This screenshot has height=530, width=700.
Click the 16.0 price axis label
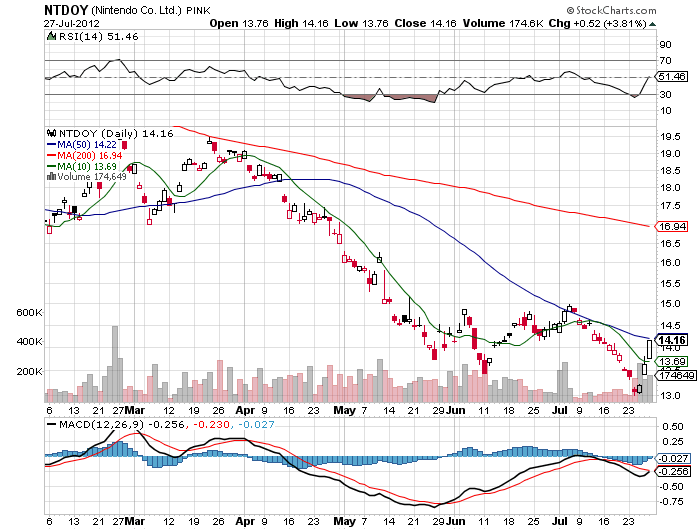click(670, 263)
